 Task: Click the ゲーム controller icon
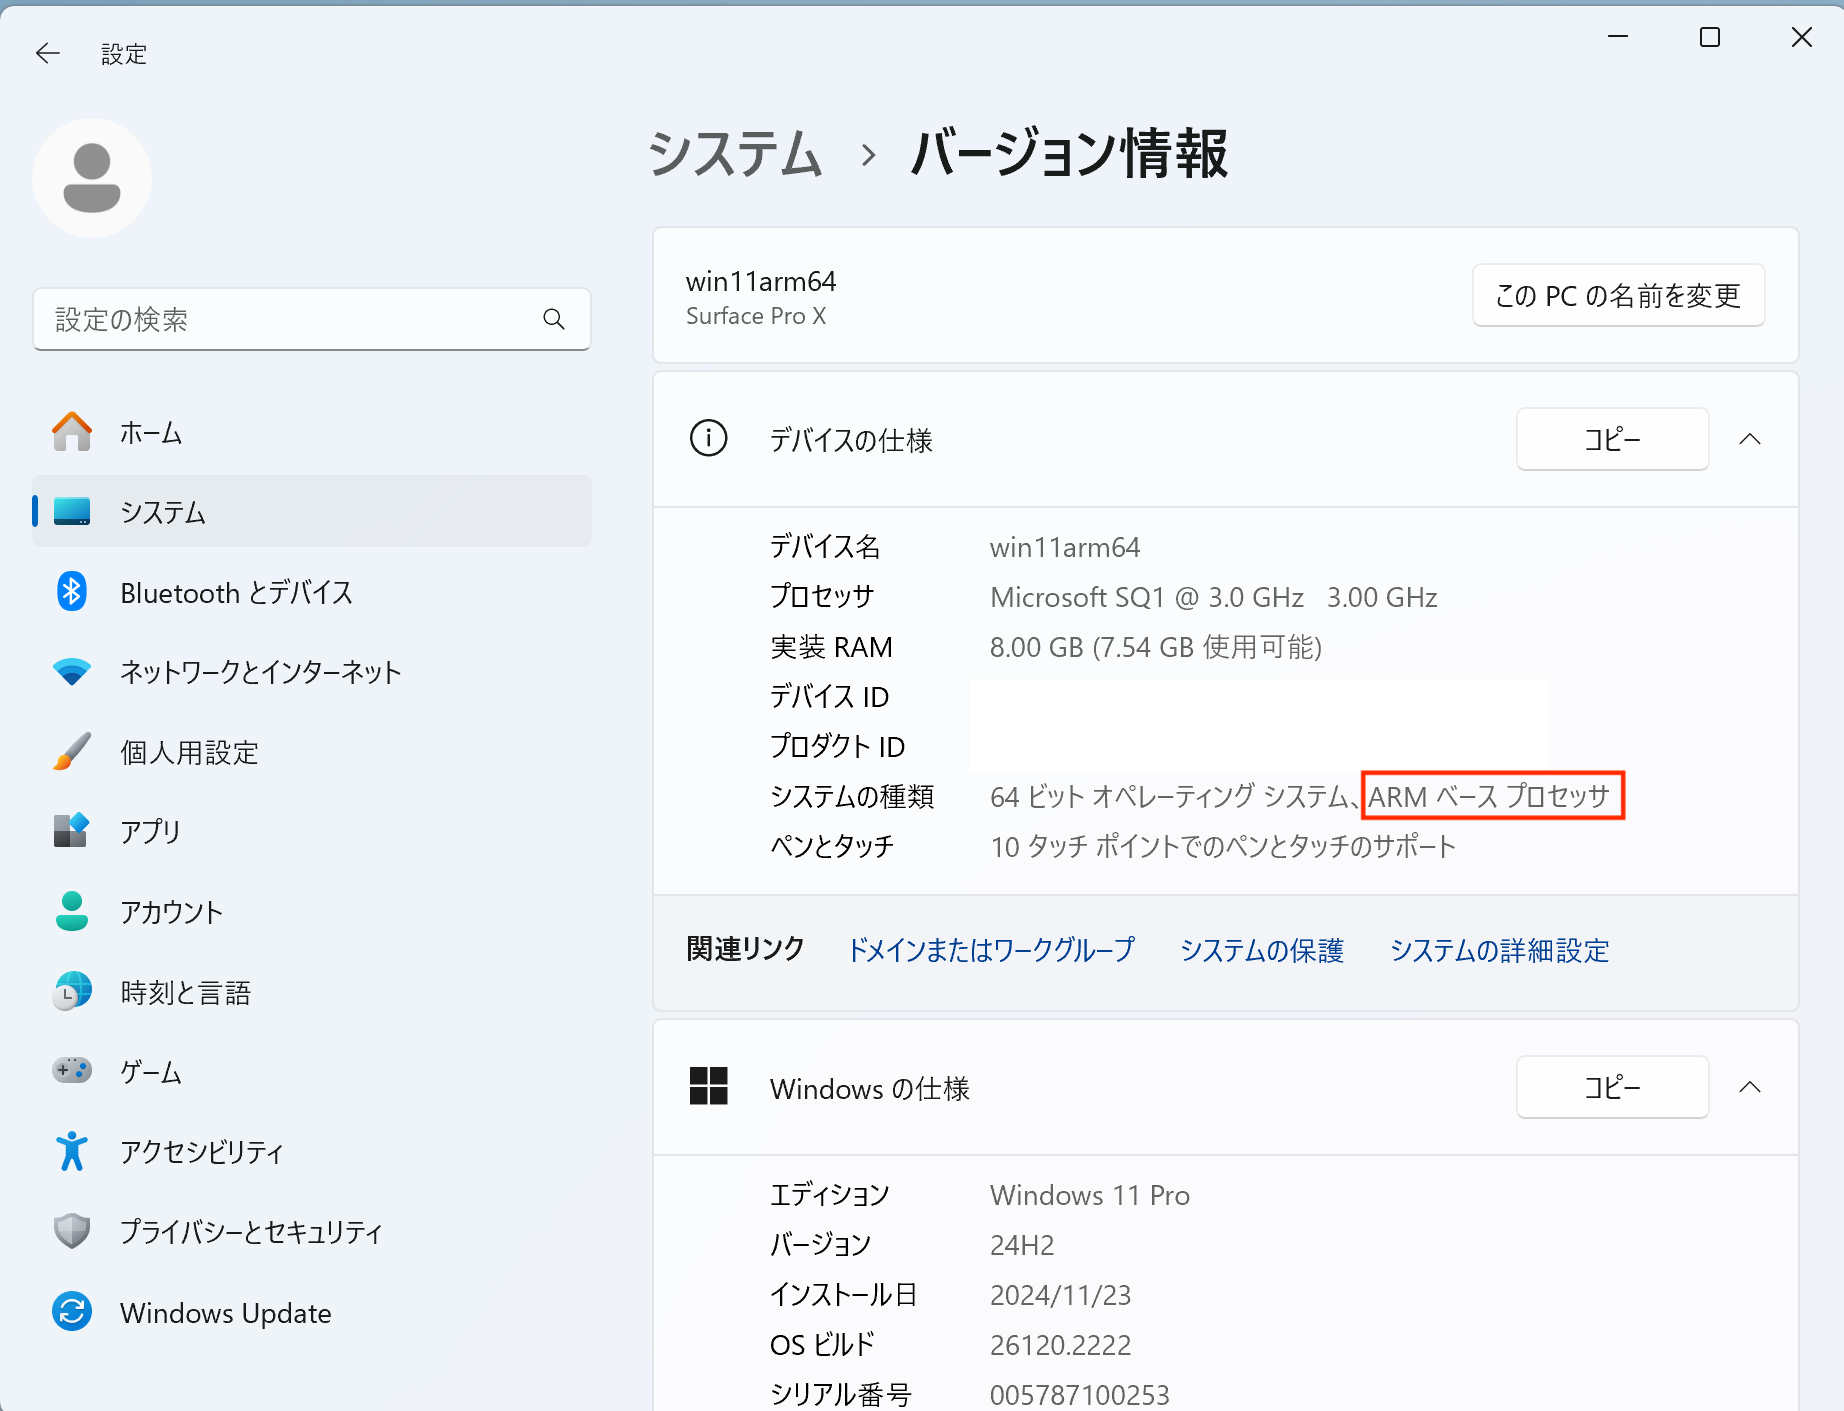(x=72, y=1071)
